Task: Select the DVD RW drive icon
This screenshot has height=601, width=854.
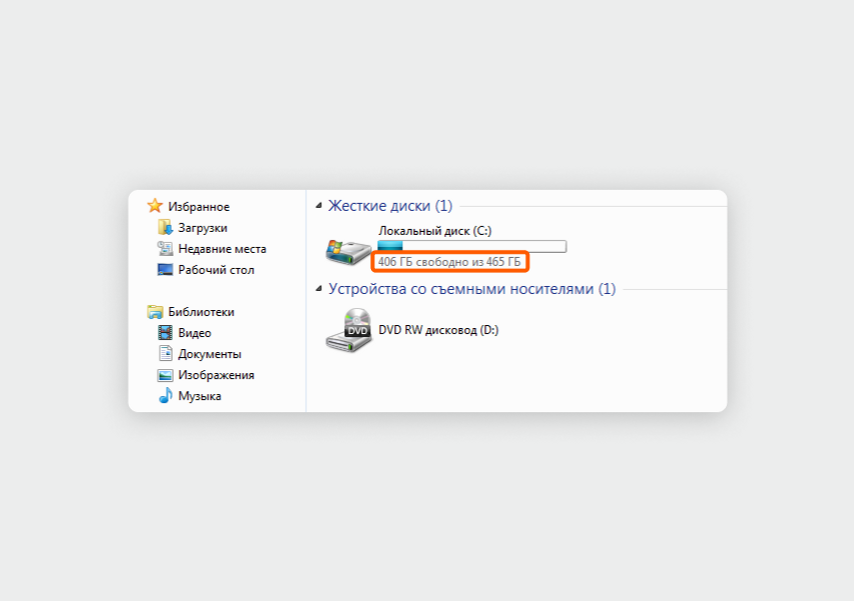Action: click(349, 330)
